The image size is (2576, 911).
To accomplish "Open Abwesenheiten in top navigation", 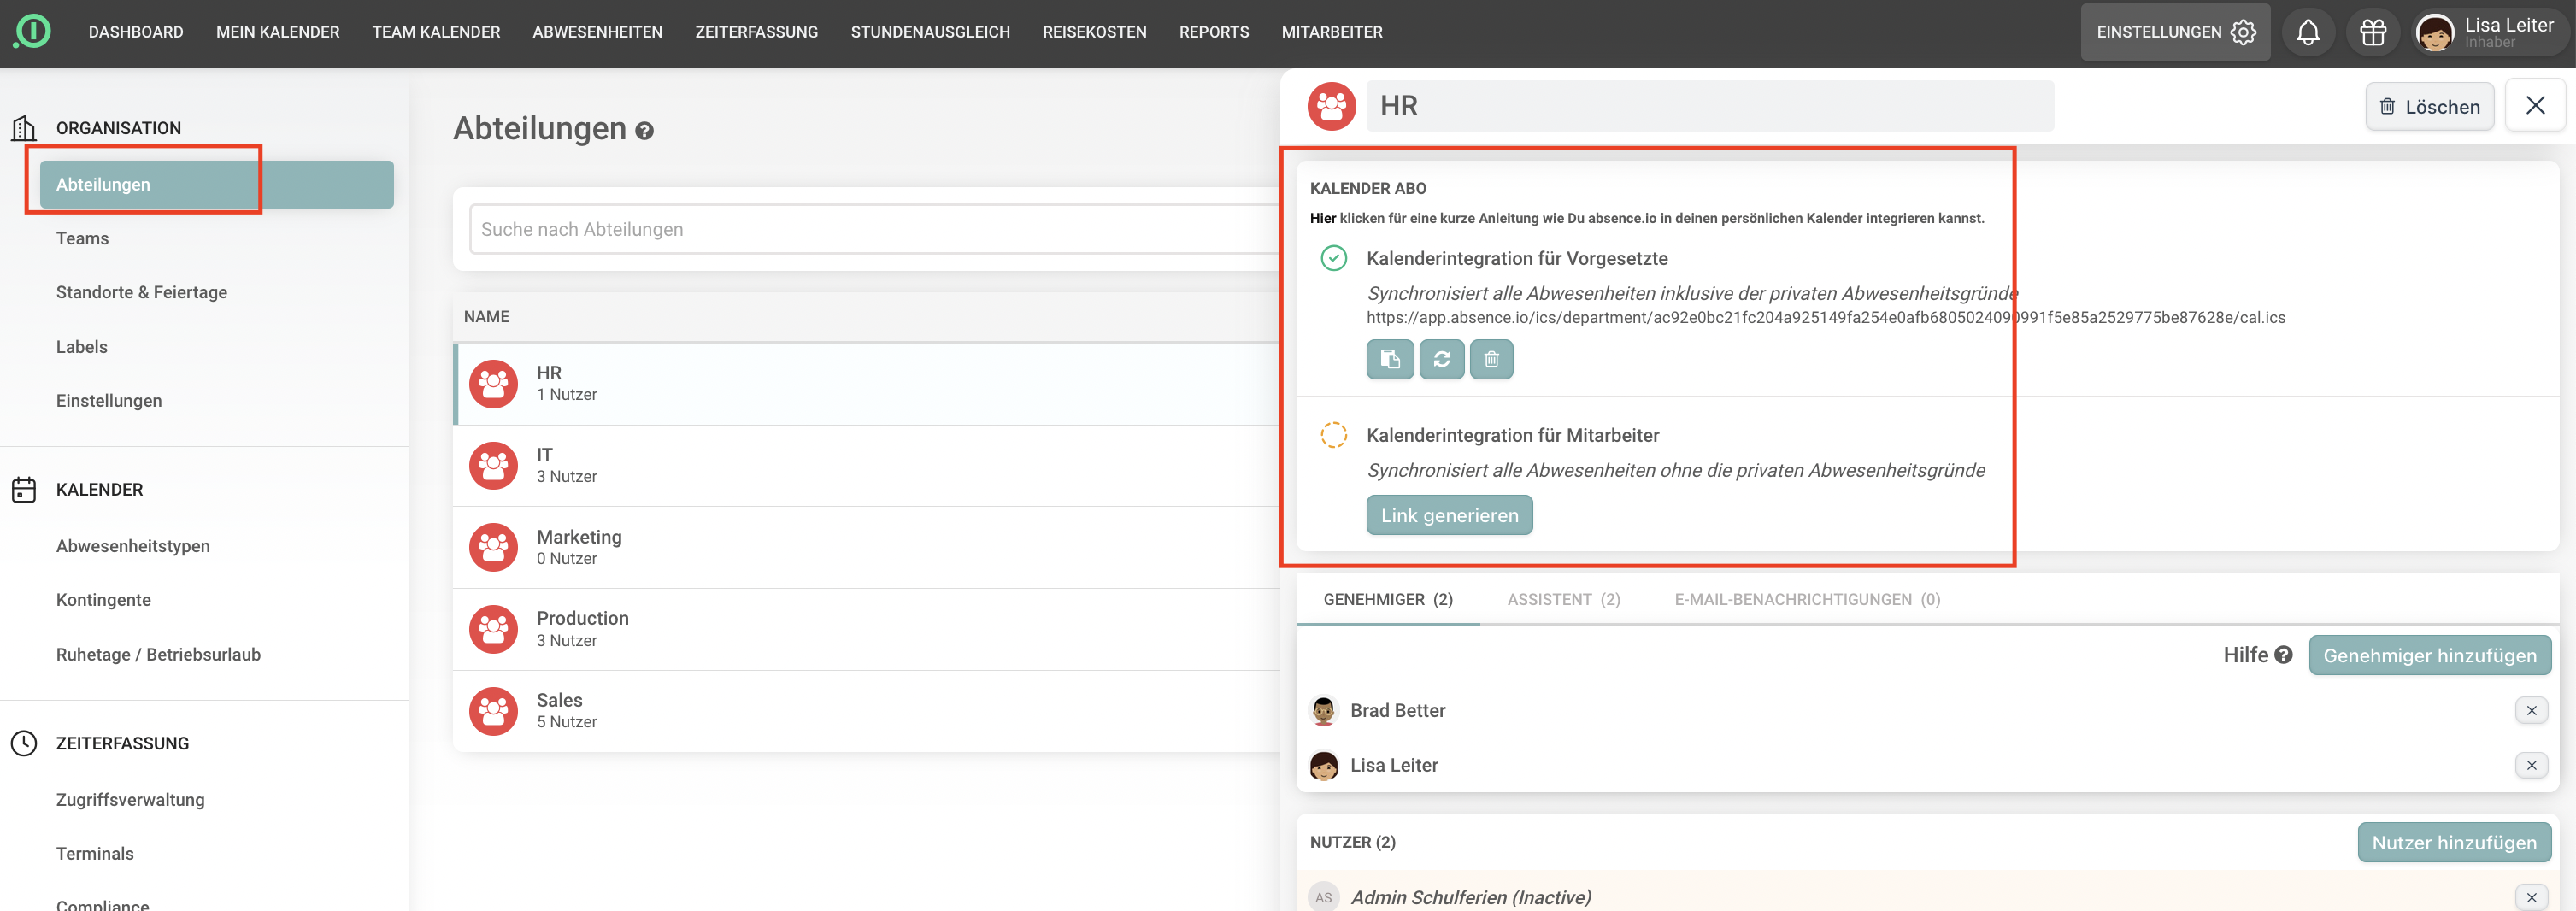I will [x=598, y=32].
